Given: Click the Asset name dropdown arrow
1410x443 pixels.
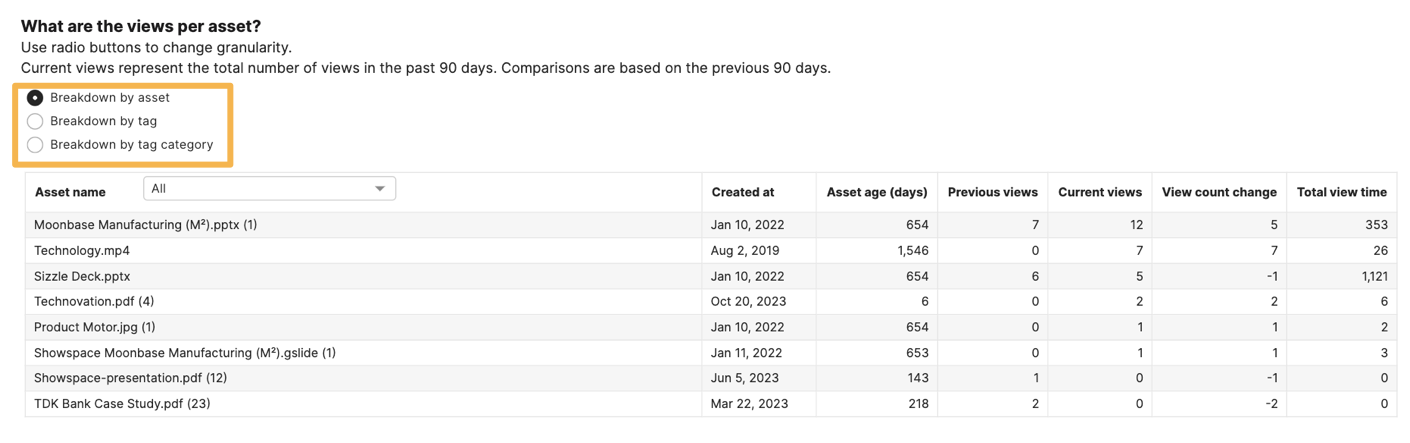Looking at the screenshot, I should 380,189.
